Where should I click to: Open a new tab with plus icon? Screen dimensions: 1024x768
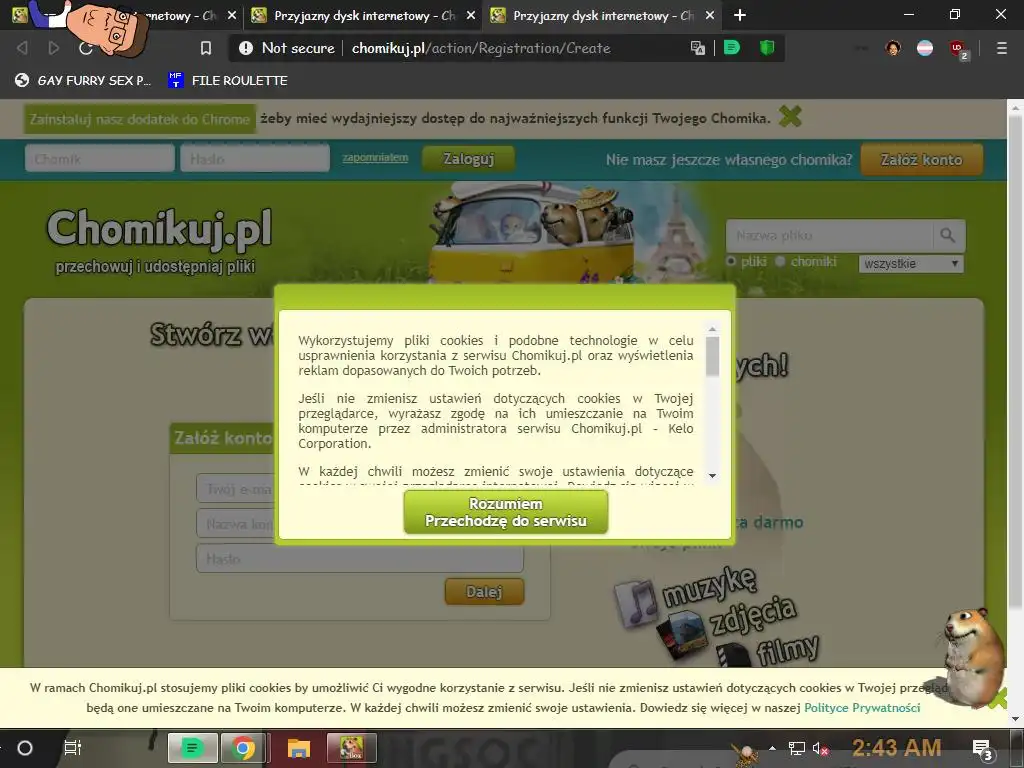pyautogui.click(x=739, y=15)
